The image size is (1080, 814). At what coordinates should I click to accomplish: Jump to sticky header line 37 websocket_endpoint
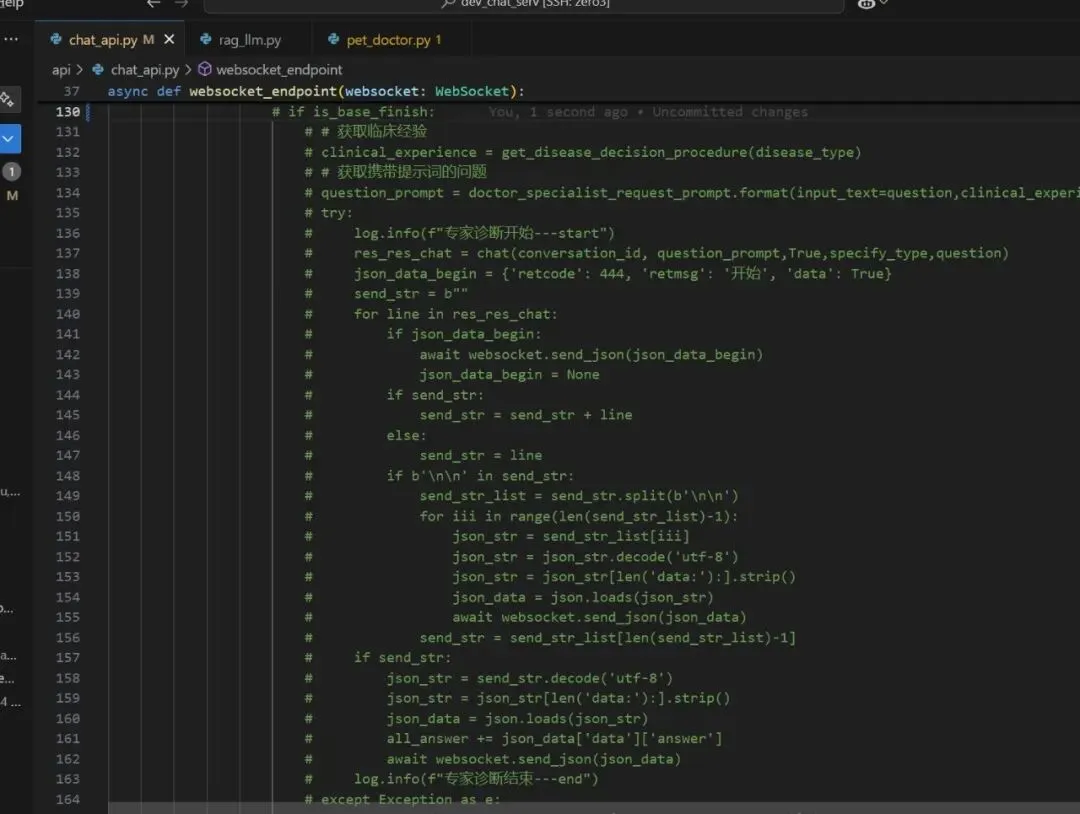pos(315,91)
